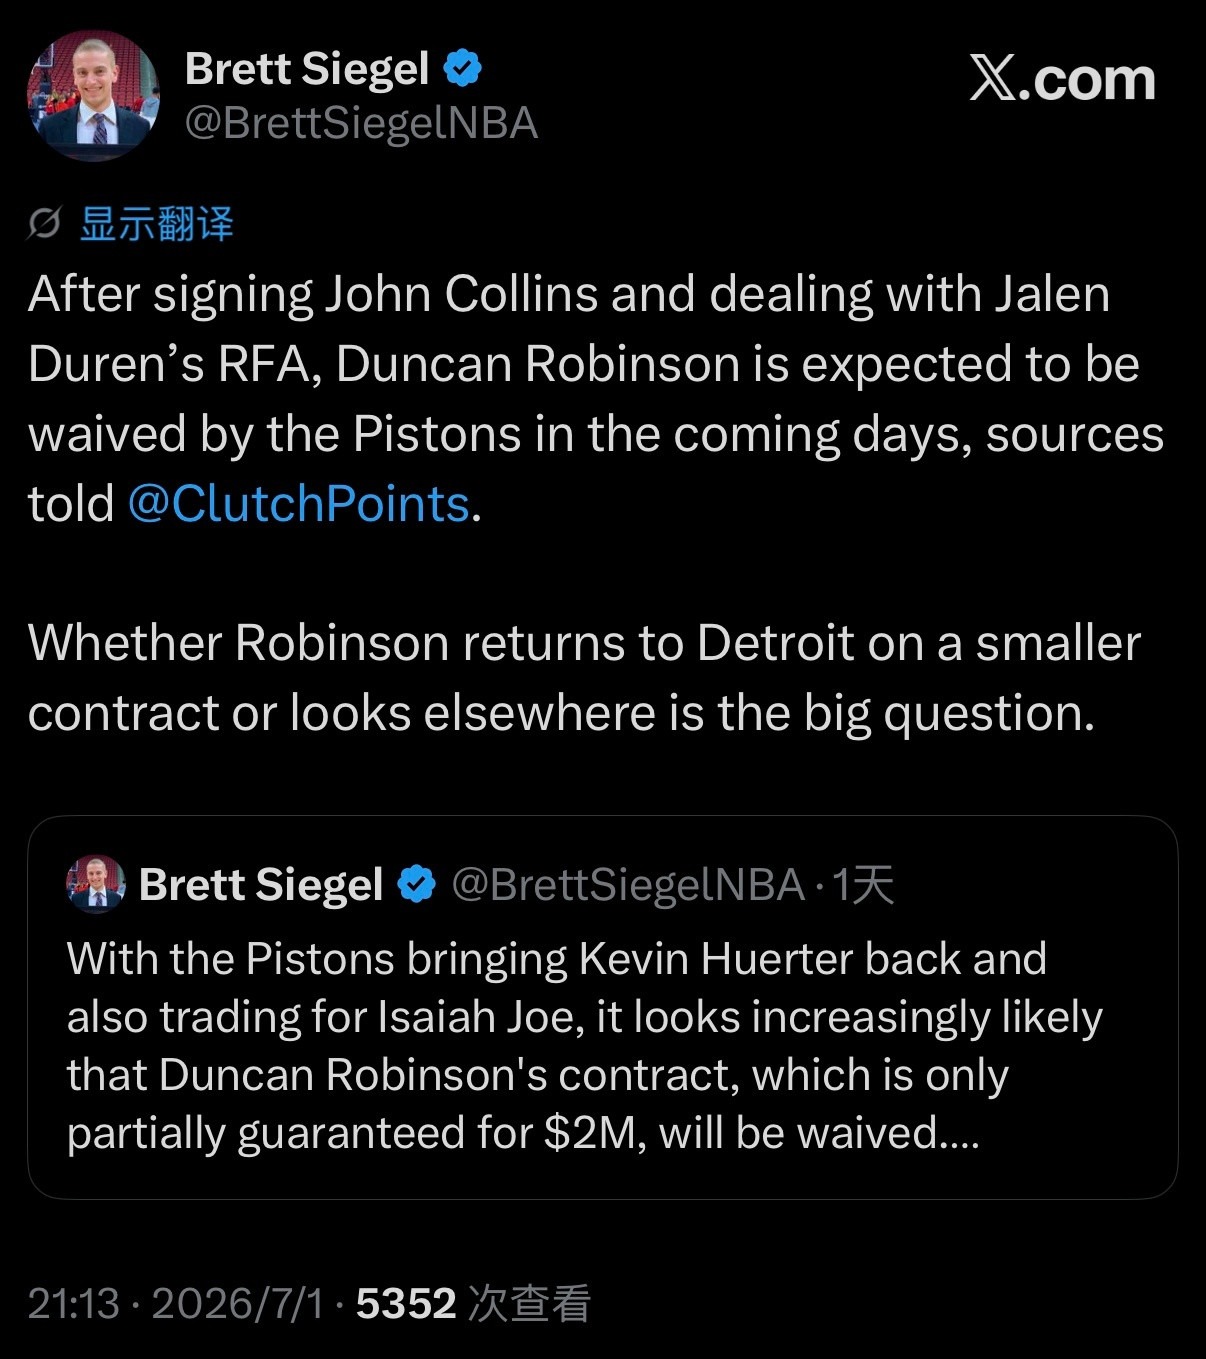1206x1359 pixels.
Task: View the 5352 次查看 view count
Action: pyautogui.click(x=474, y=1303)
